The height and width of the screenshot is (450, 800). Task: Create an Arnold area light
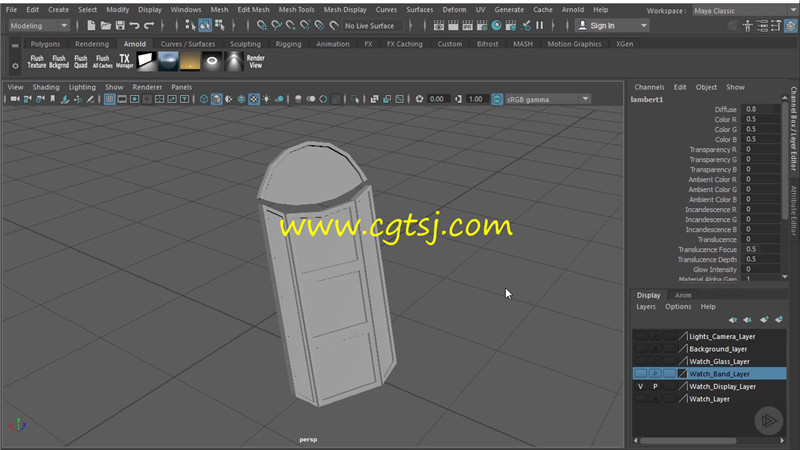click(x=146, y=61)
